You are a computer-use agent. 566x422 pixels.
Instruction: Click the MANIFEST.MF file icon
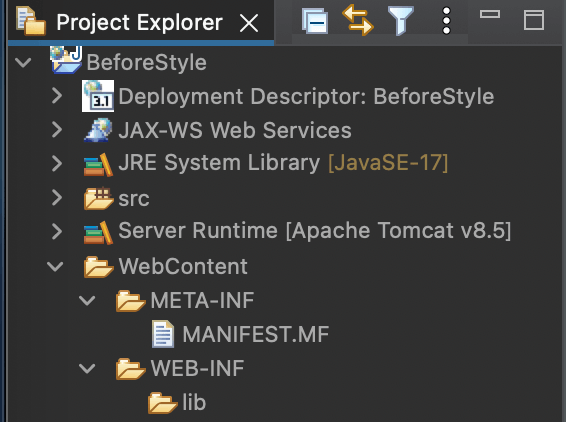[163, 334]
